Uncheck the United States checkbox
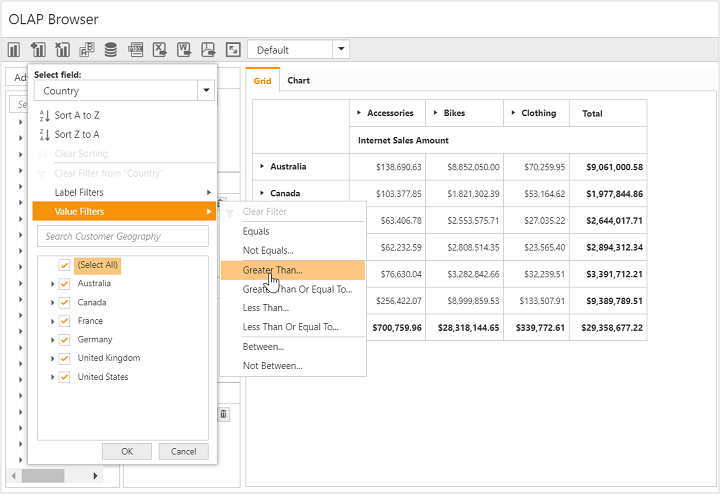Screen dimensions: 720x494 (x=64, y=377)
